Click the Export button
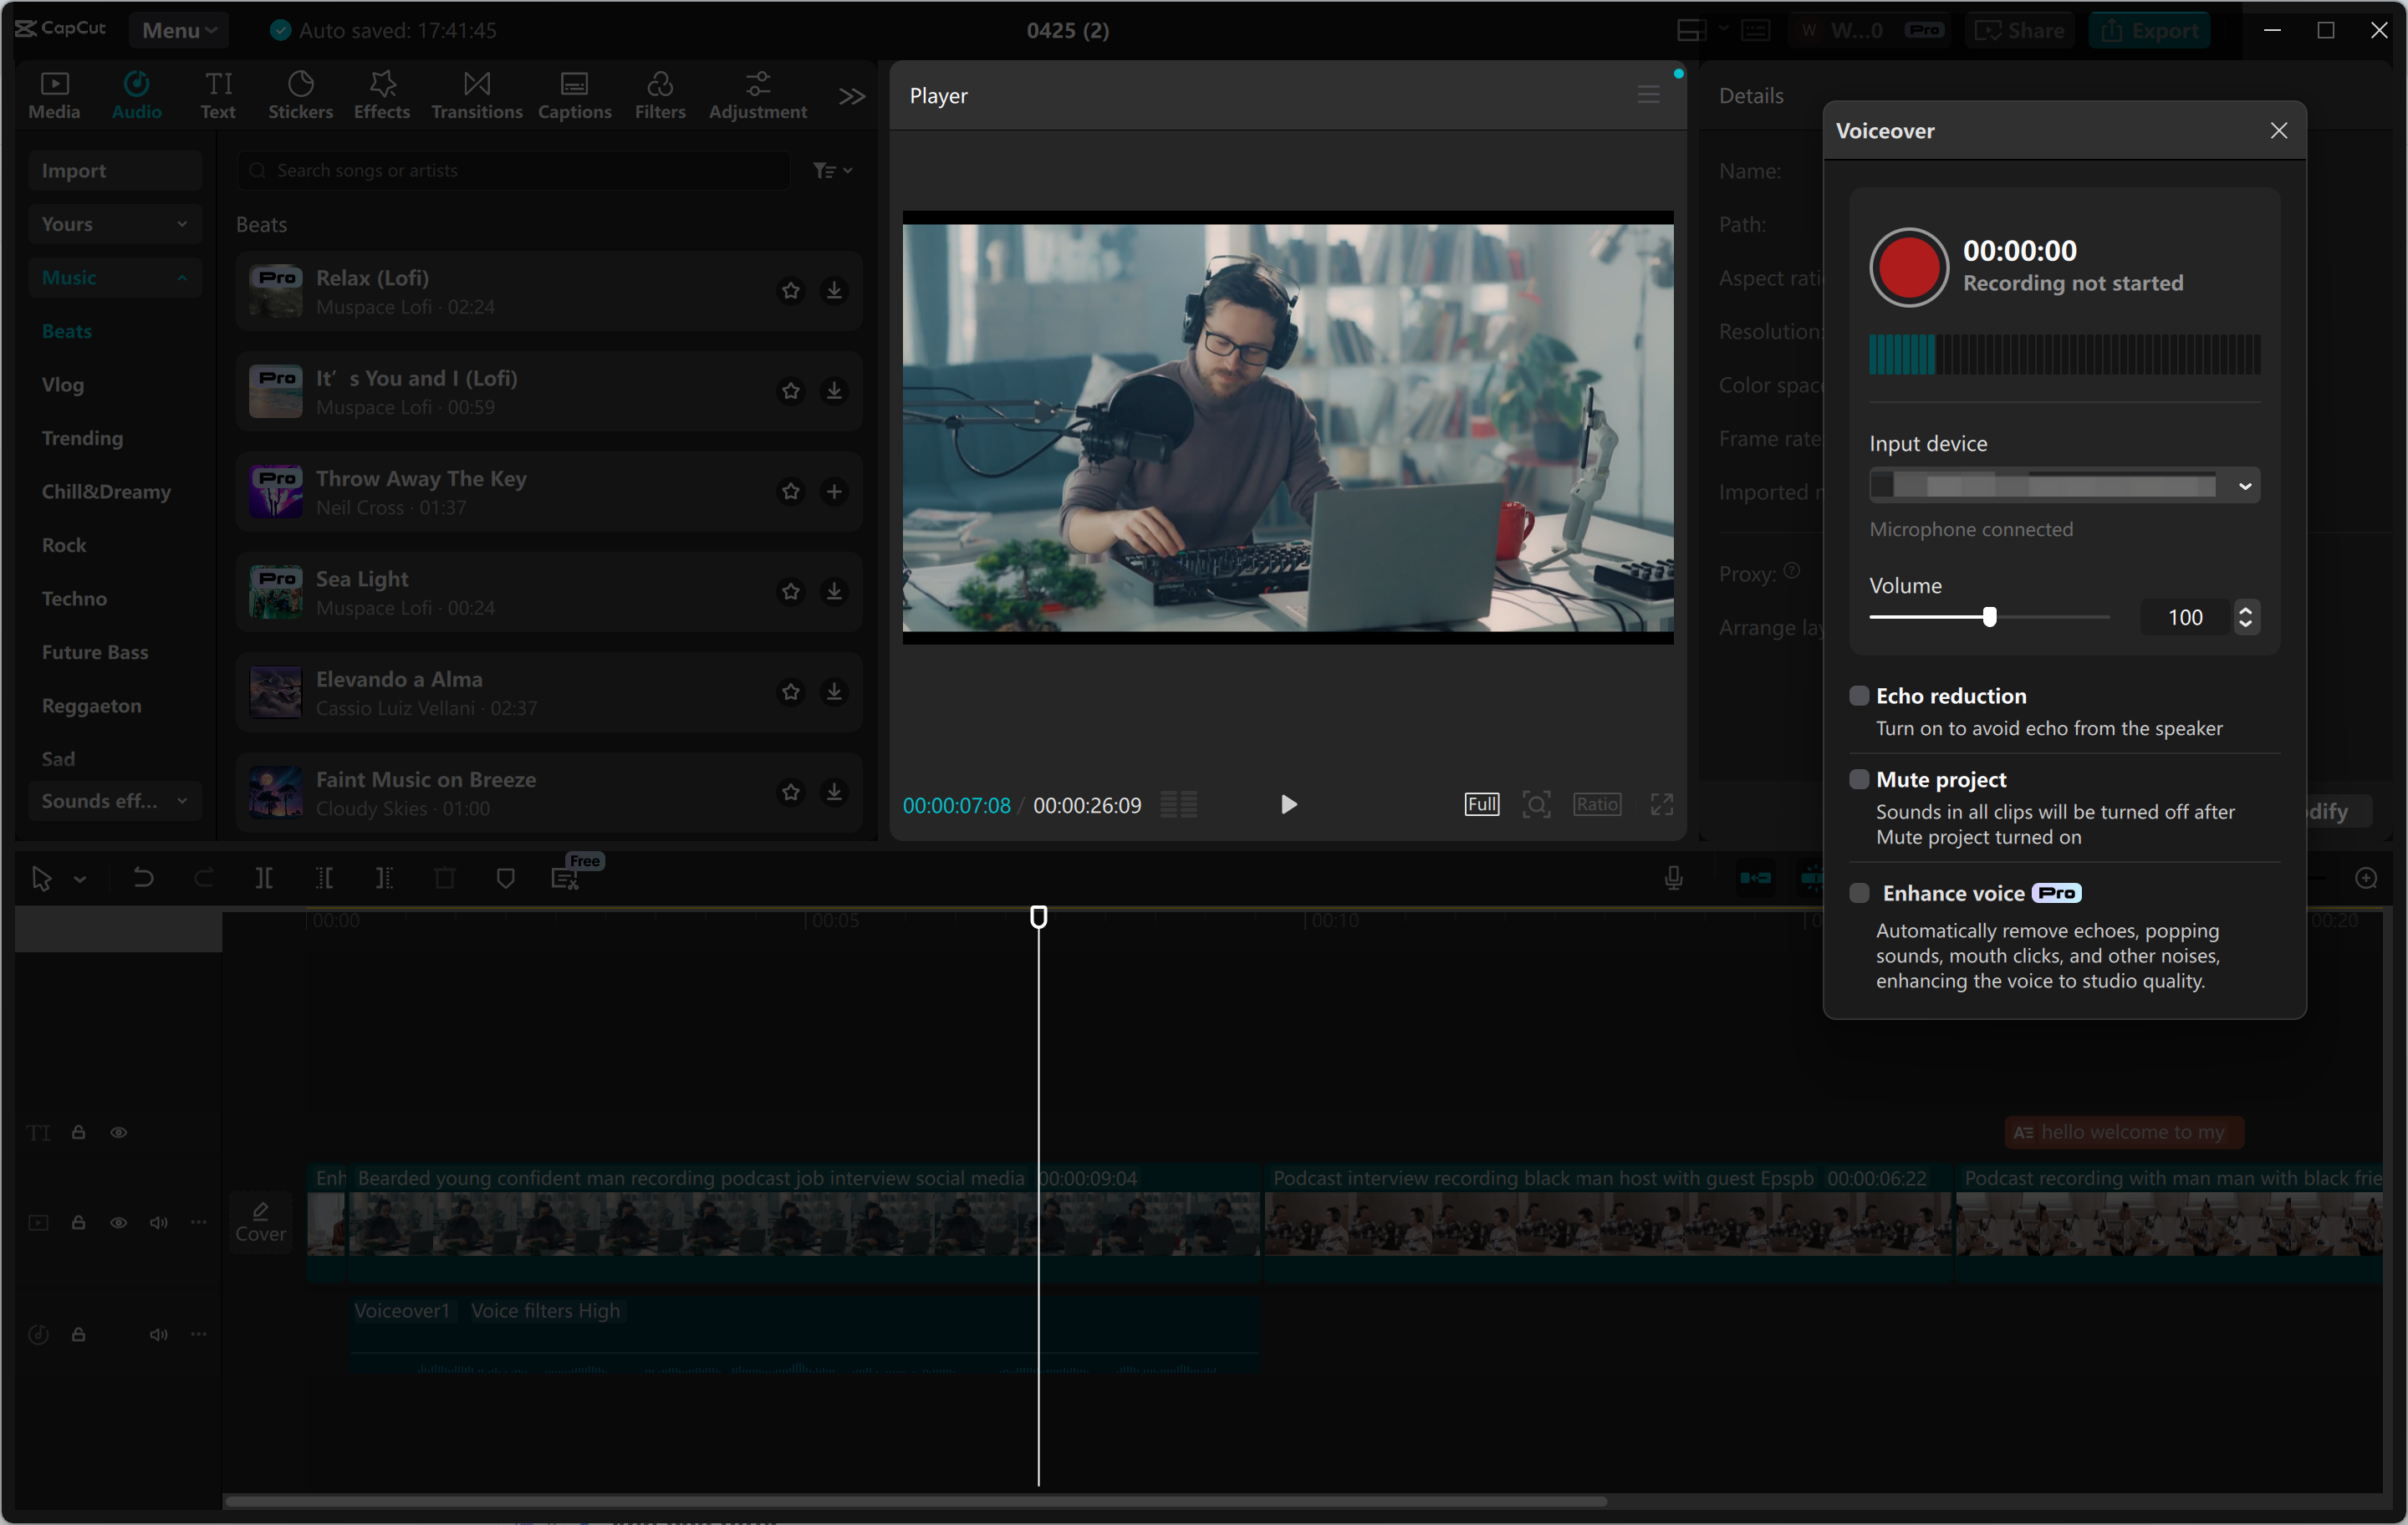The width and height of the screenshot is (2408, 1525). click(2150, 29)
